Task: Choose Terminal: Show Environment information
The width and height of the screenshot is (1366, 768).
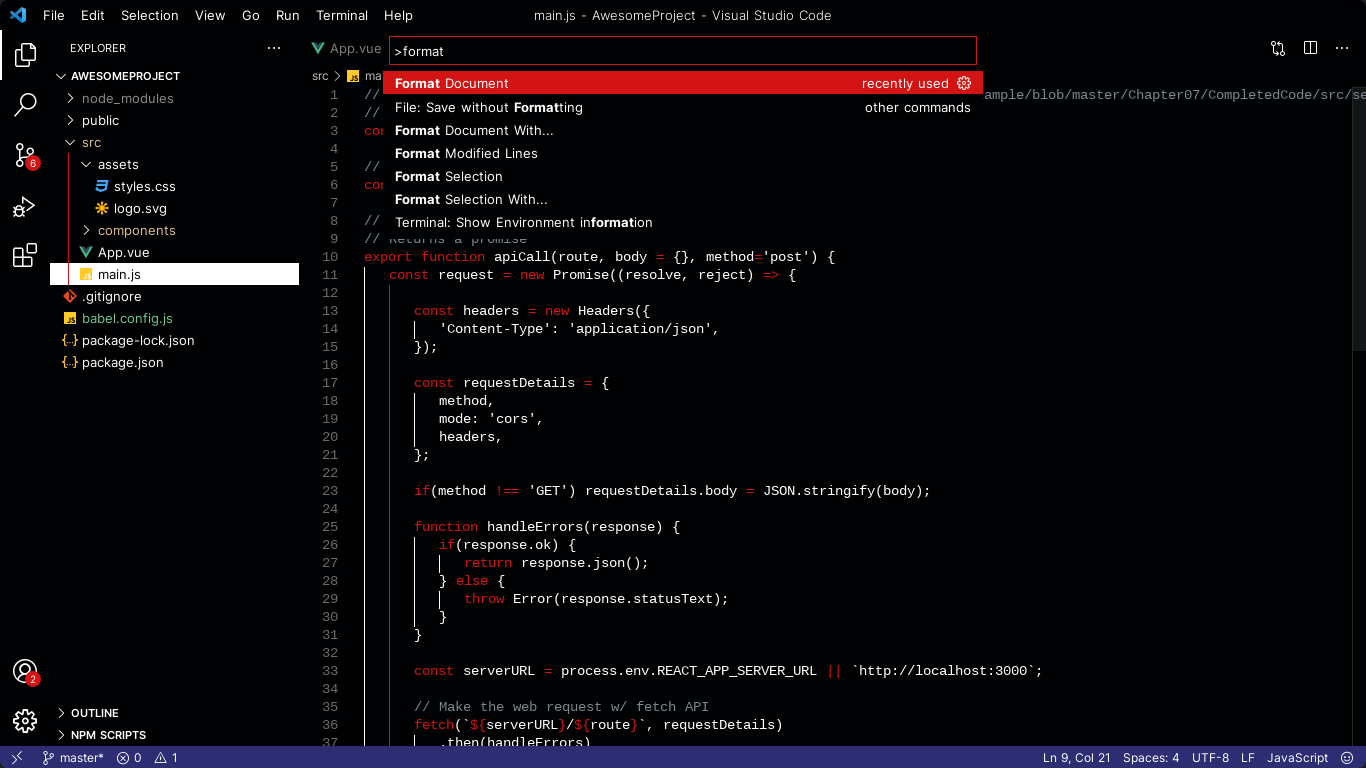Action: pos(683,222)
